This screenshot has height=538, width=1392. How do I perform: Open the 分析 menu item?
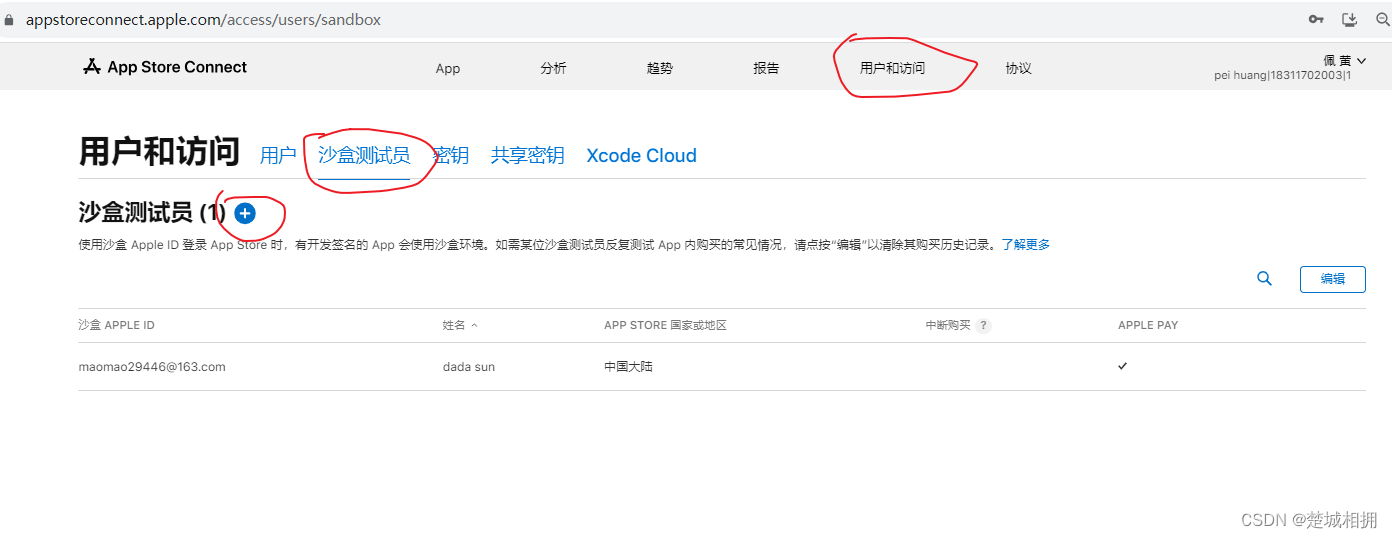coord(553,68)
